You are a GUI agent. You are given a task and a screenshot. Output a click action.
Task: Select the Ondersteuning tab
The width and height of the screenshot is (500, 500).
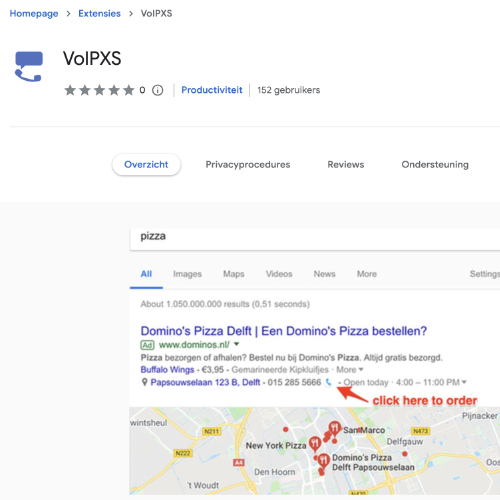435,164
